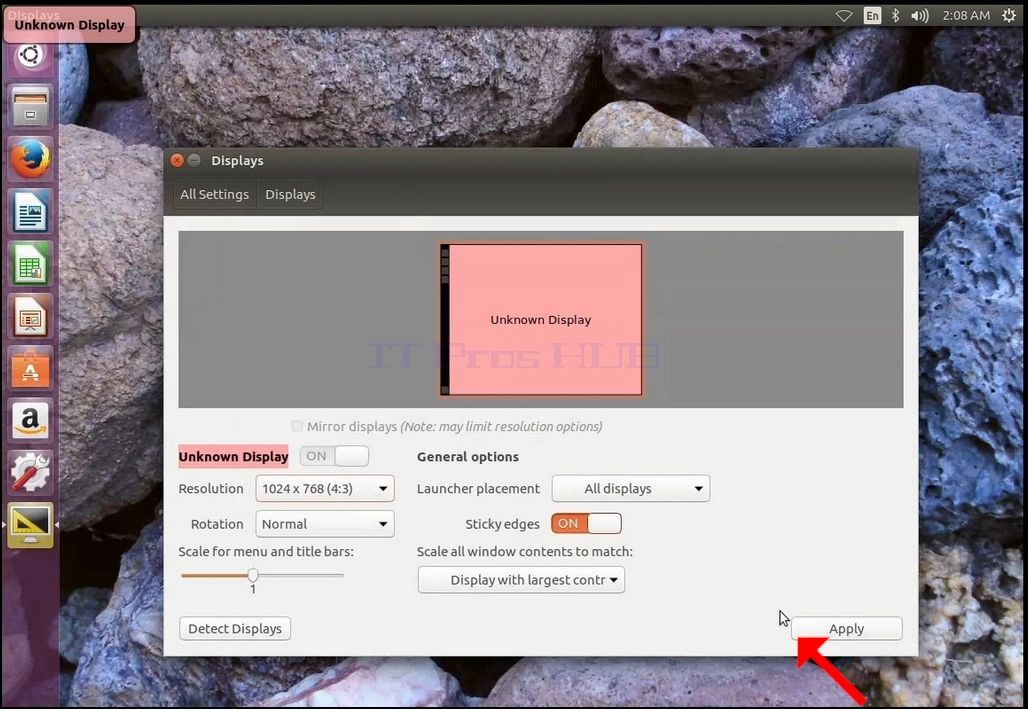Click the 2:08 AM clock
Viewport: 1028px width, 709px height.
pyautogui.click(x=966, y=15)
